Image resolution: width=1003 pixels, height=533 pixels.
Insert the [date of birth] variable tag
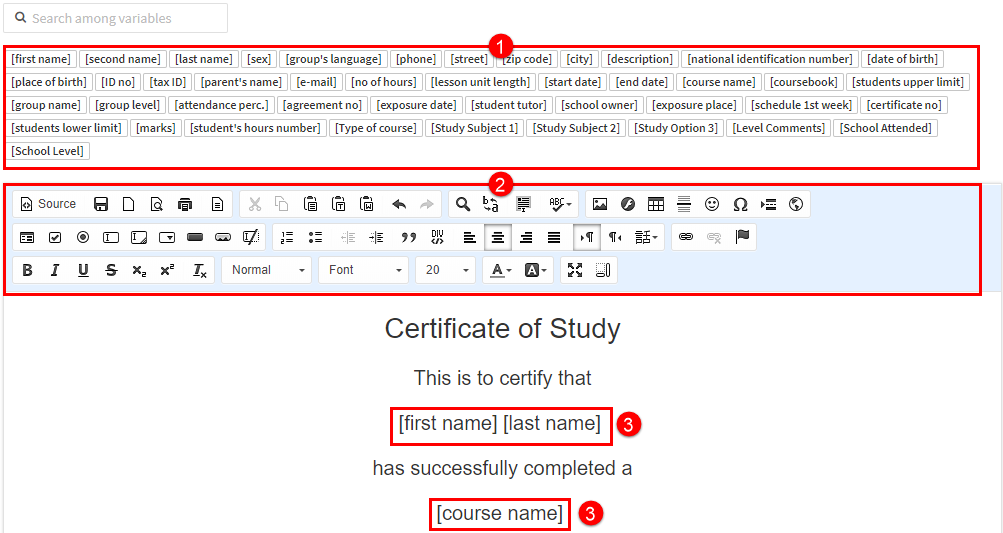pyautogui.click(x=902, y=59)
